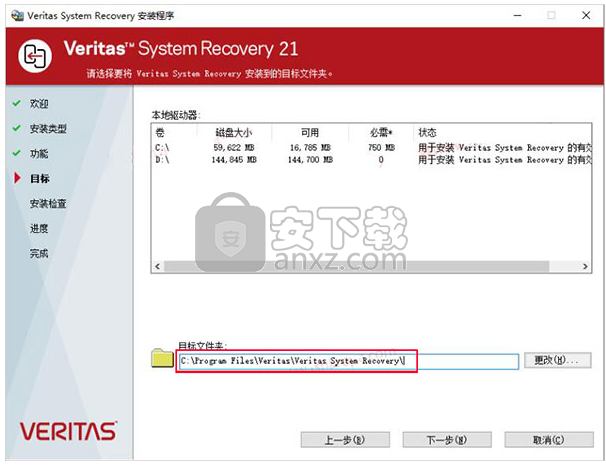Close the installer window
The image size is (606, 467).
point(586,15)
